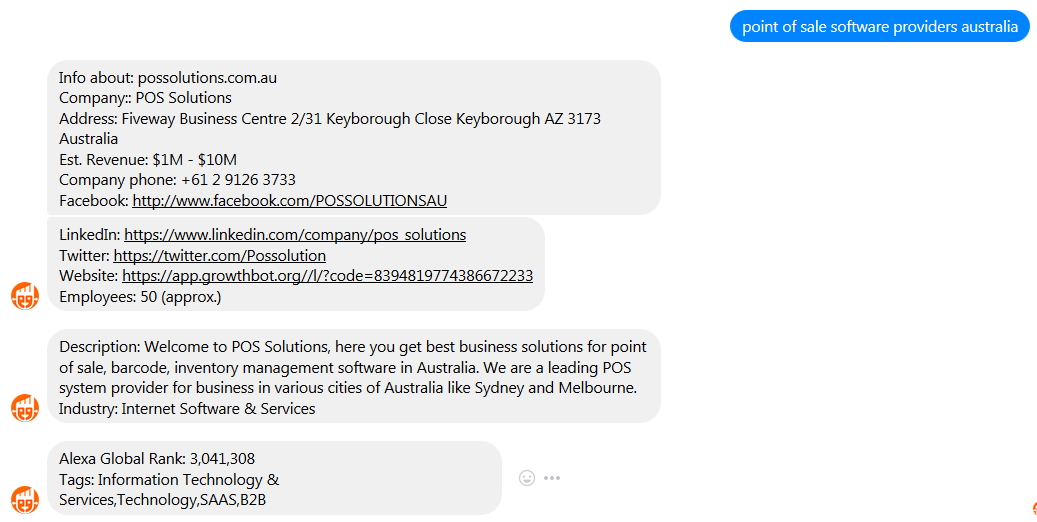Screen dimensions: 1037x522
Task: Open the growthbot.org website link
Action: 327,276
